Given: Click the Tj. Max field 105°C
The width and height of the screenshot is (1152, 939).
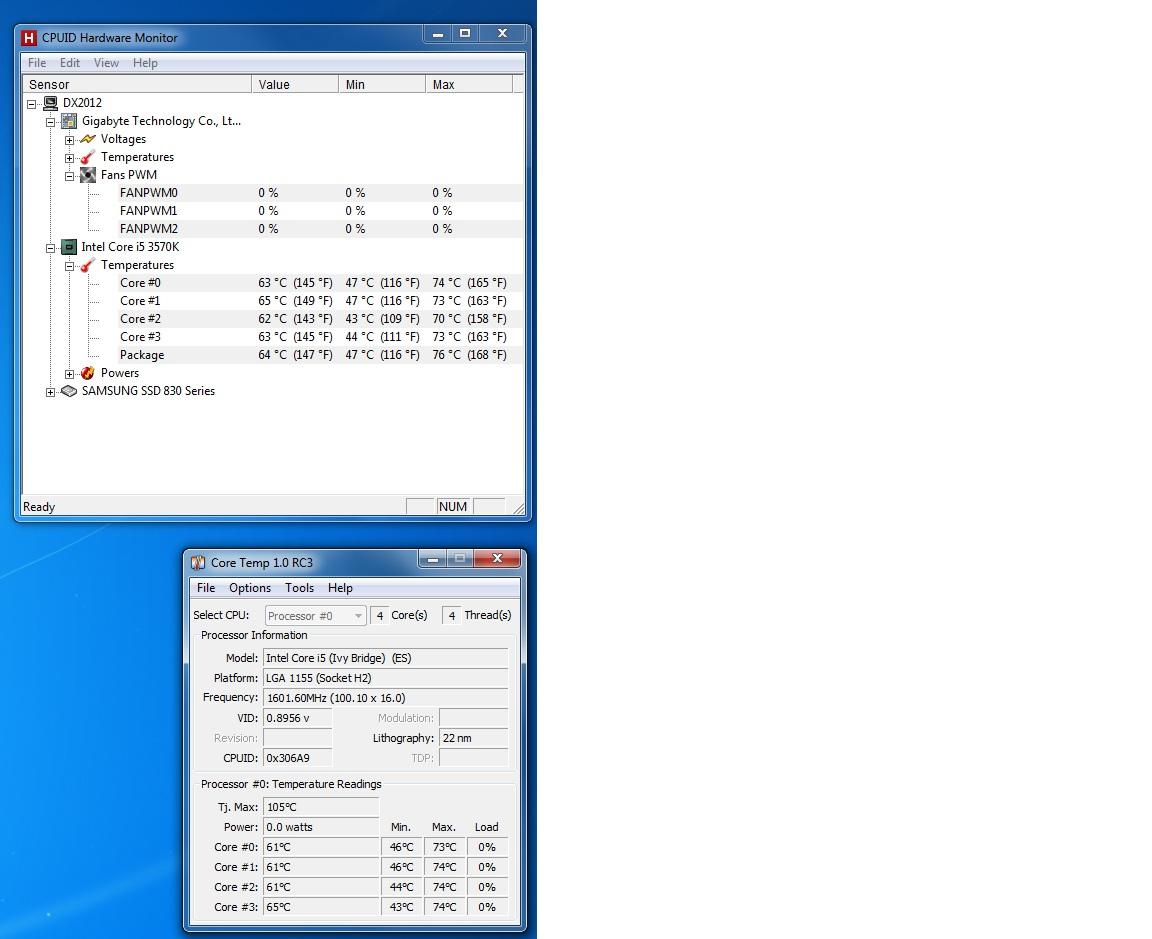Looking at the screenshot, I should (321, 807).
